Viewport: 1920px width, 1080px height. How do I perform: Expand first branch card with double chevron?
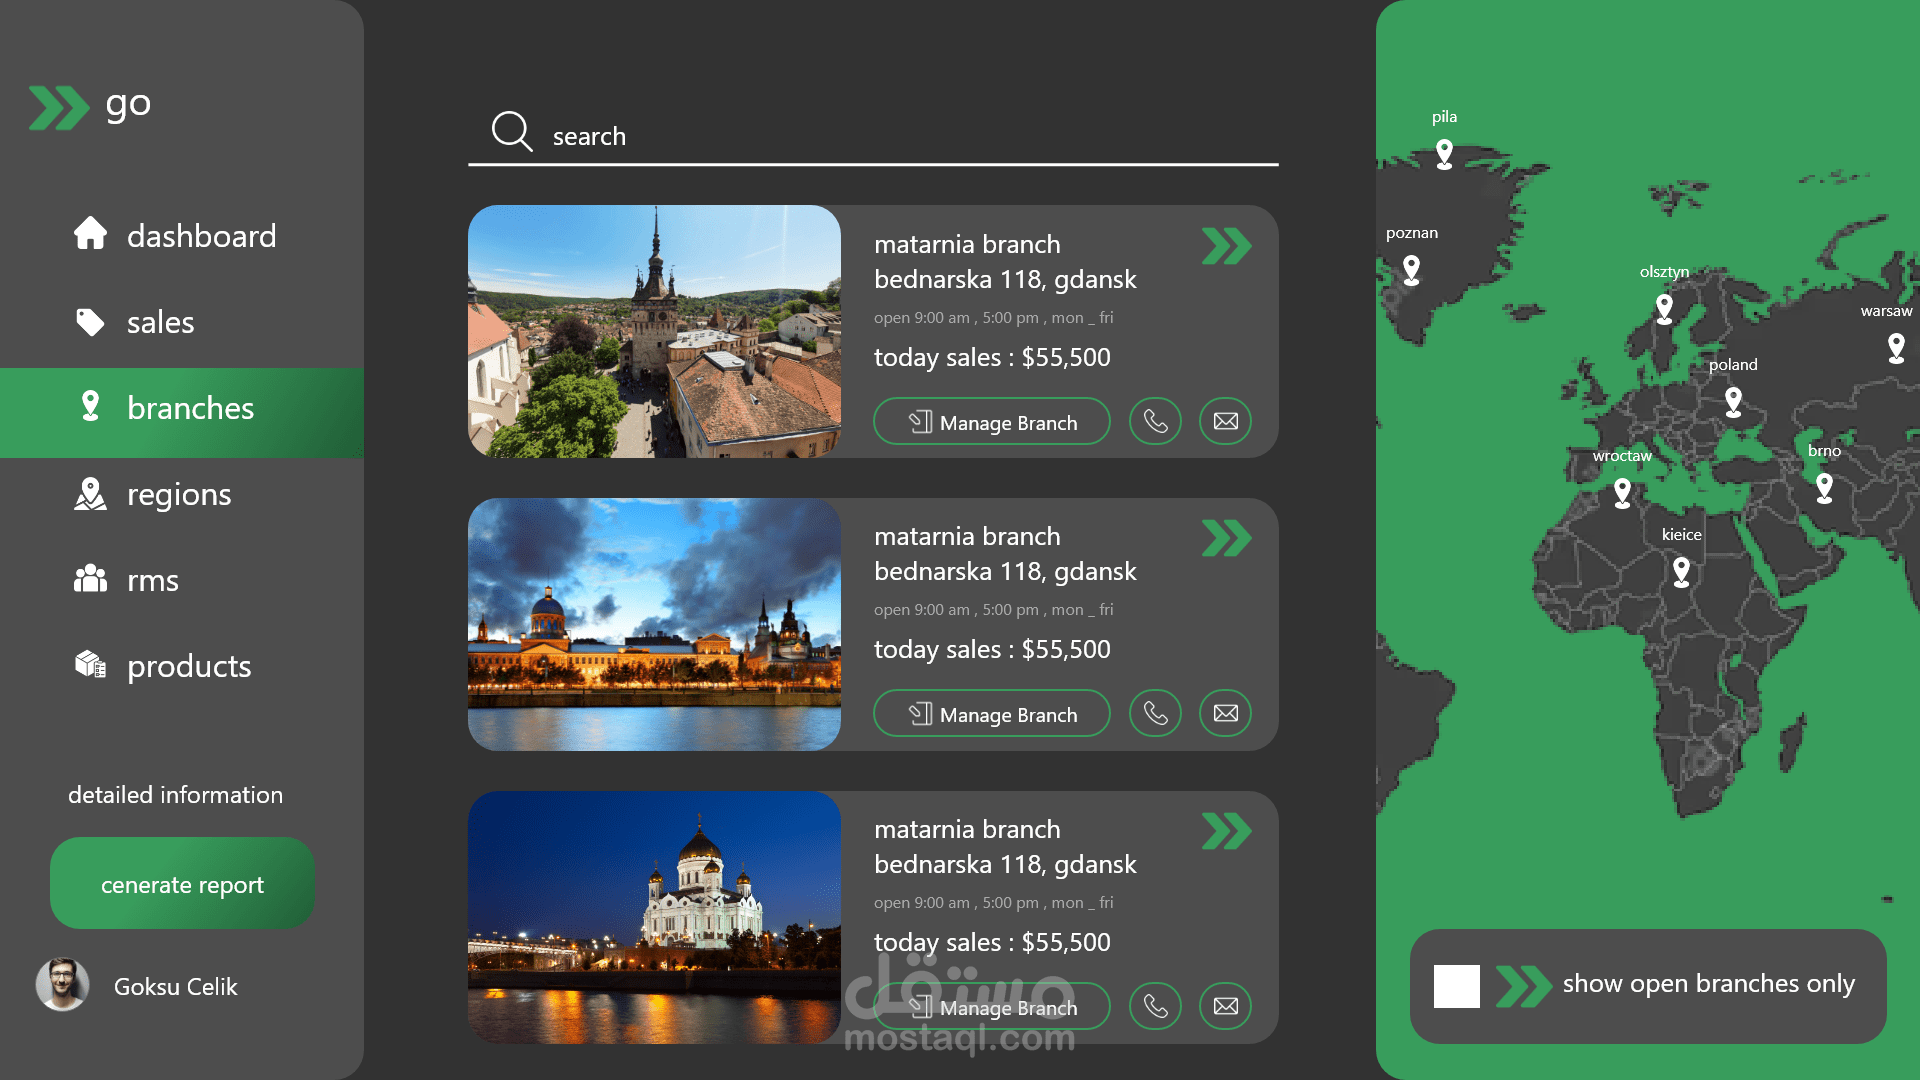tap(1226, 246)
